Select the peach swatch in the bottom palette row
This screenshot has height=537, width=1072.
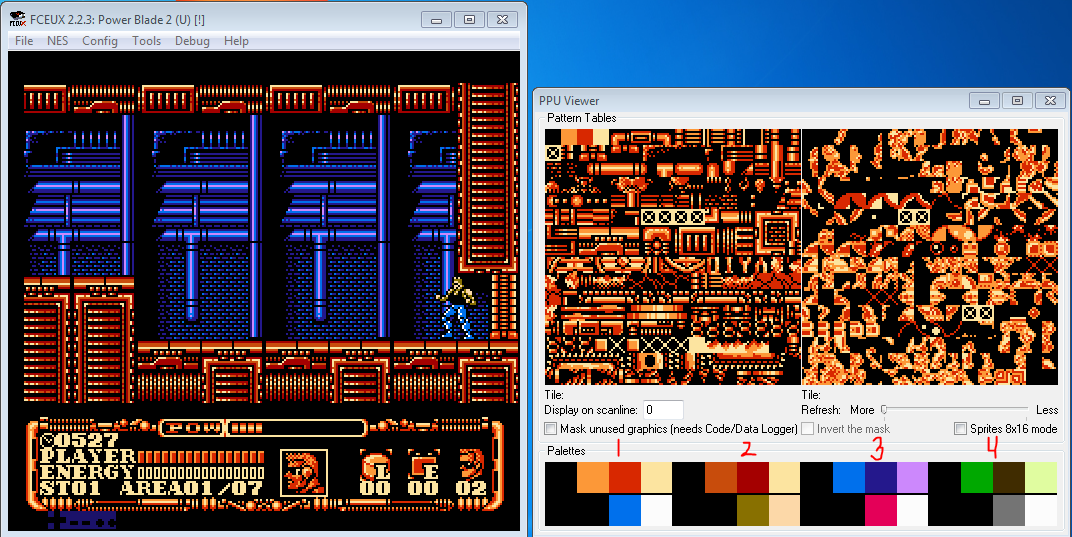(785, 510)
